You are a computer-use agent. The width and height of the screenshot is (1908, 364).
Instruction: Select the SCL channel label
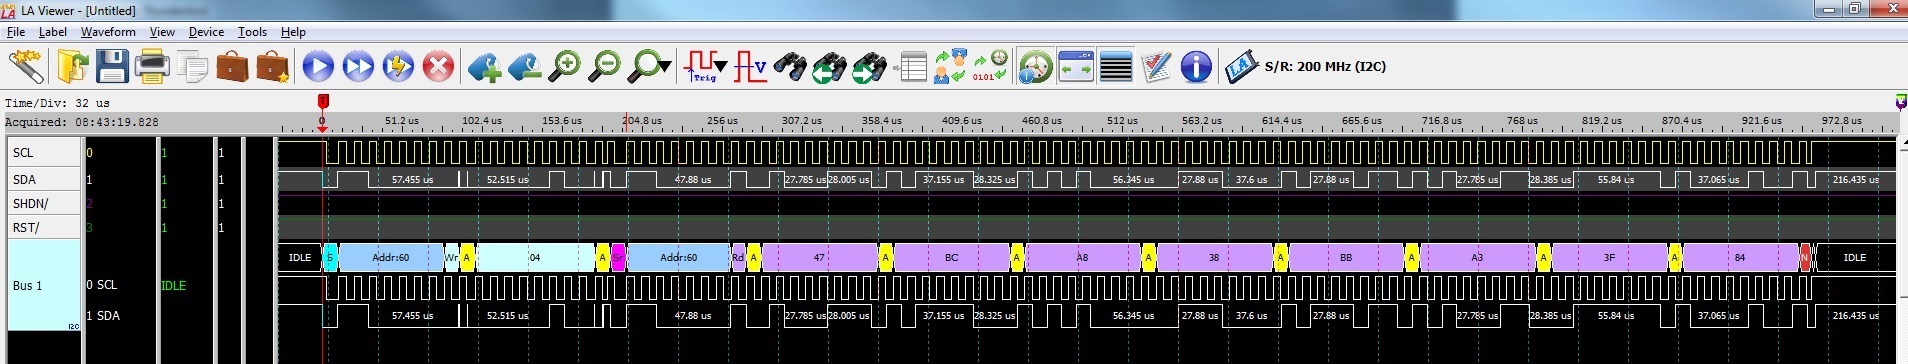[23, 153]
